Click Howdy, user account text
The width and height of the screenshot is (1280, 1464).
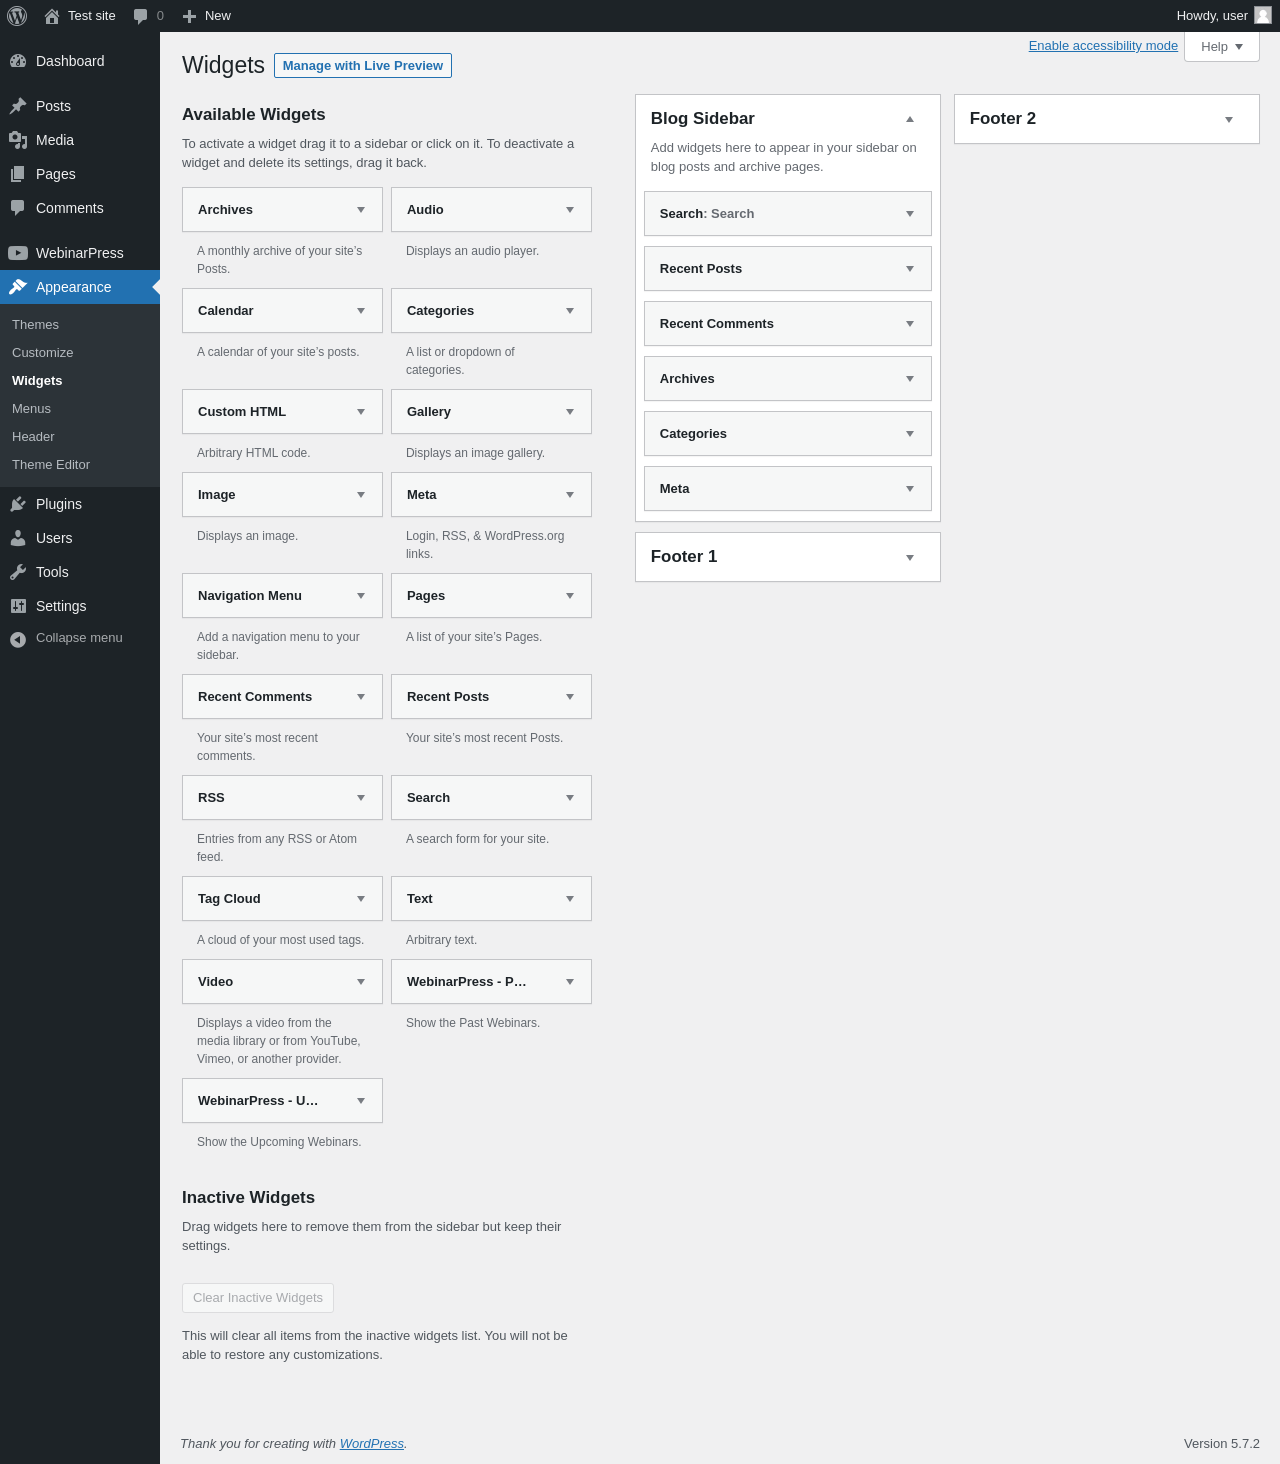(1212, 16)
